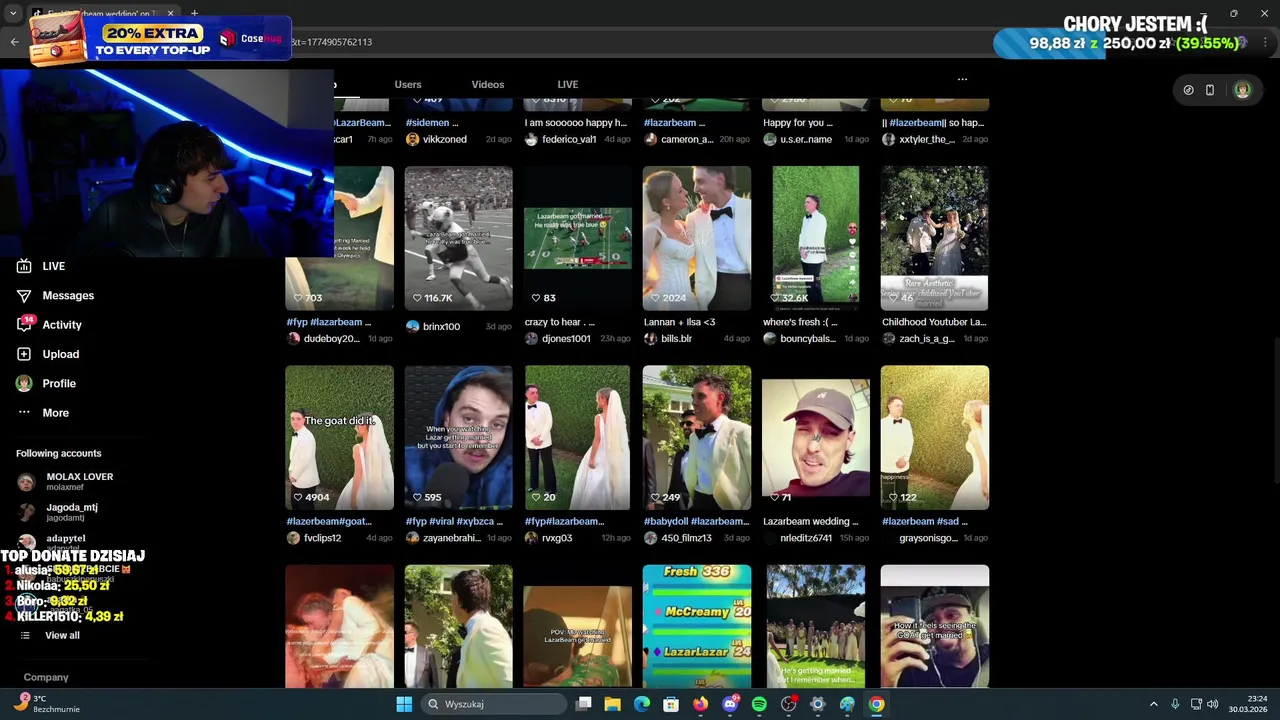Click the speaker volume tray icon
This screenshot has height=720, width=1280.
pyautogui.click(x=1212, y=704)
